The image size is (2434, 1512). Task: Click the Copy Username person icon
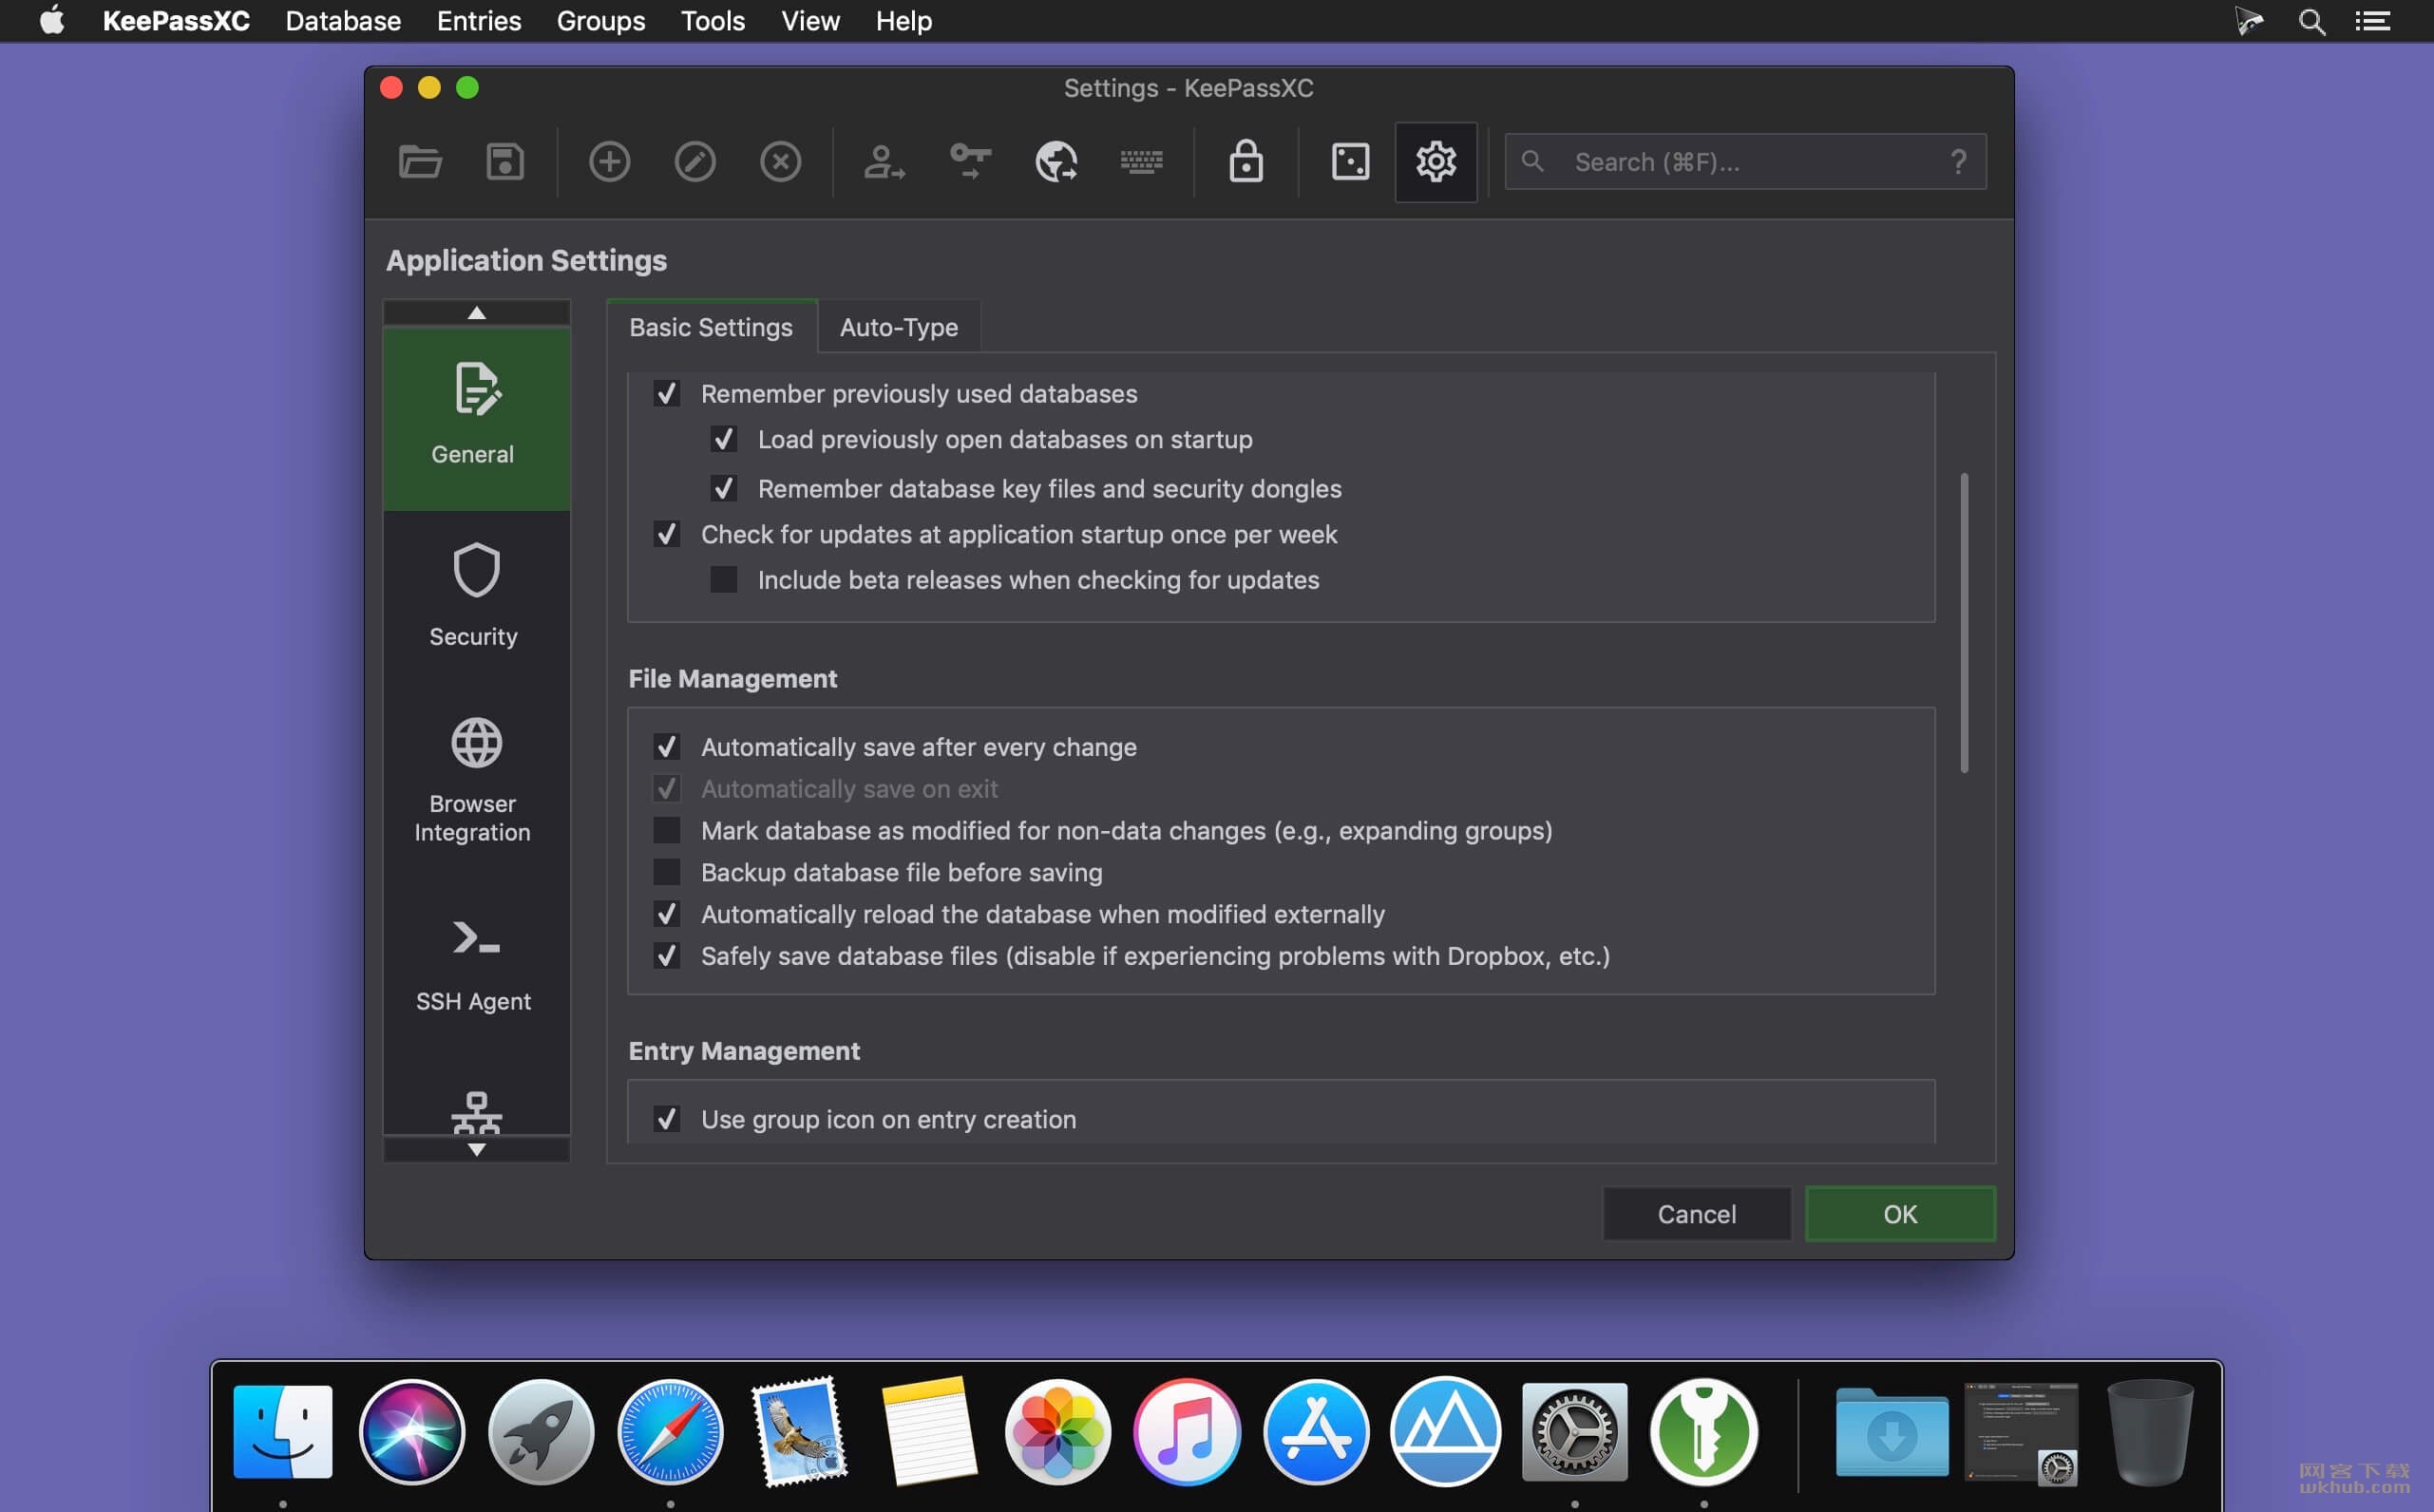884,161
